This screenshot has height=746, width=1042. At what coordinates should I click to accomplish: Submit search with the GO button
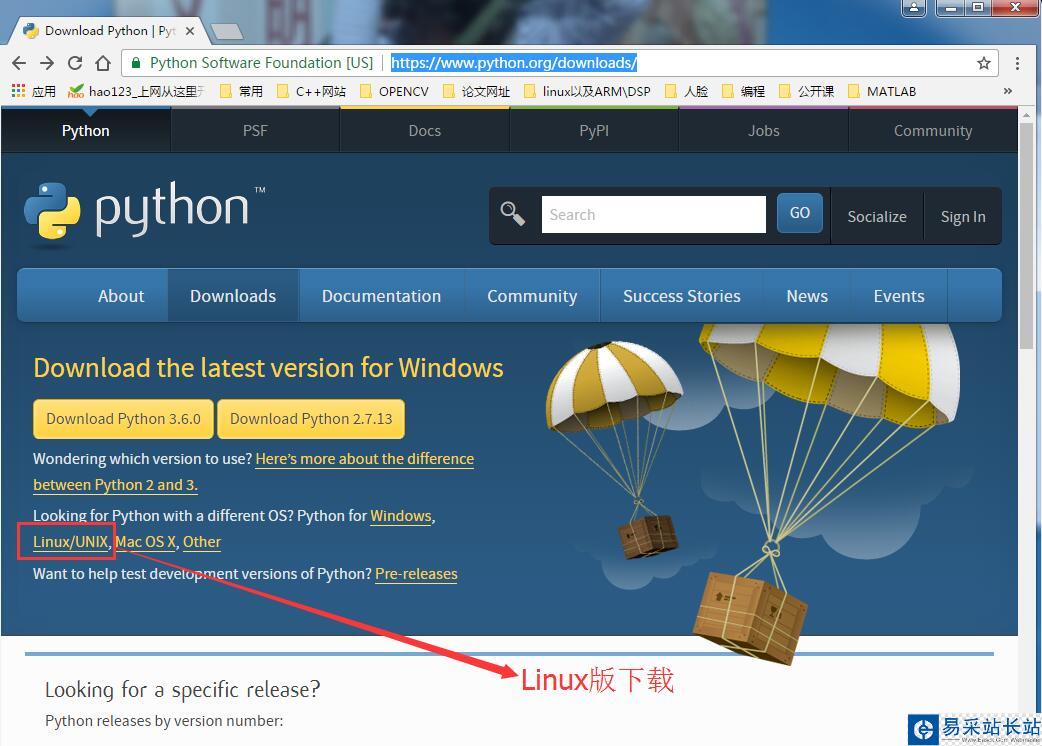coord(799,213)
